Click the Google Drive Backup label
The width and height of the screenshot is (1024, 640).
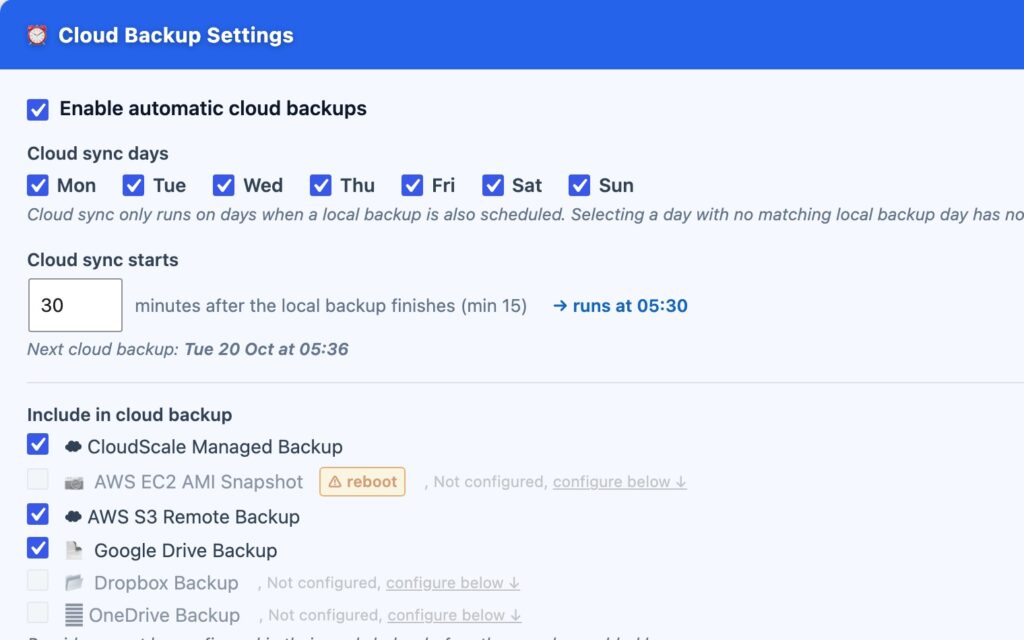point(185,551)
